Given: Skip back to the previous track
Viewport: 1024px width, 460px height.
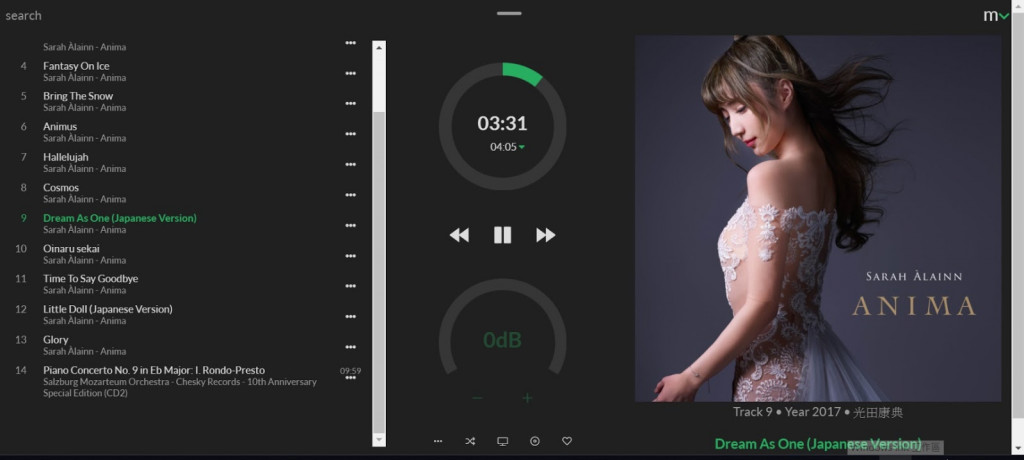Looking at the screenshot, I should (459, 235).
